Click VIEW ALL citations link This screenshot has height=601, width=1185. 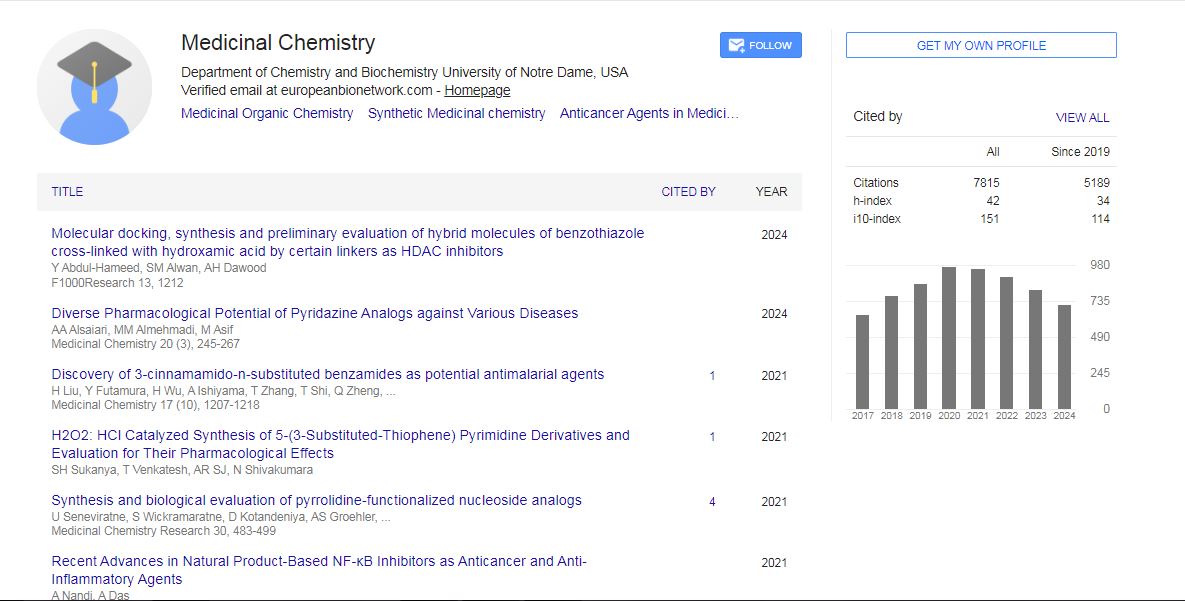1082,117
